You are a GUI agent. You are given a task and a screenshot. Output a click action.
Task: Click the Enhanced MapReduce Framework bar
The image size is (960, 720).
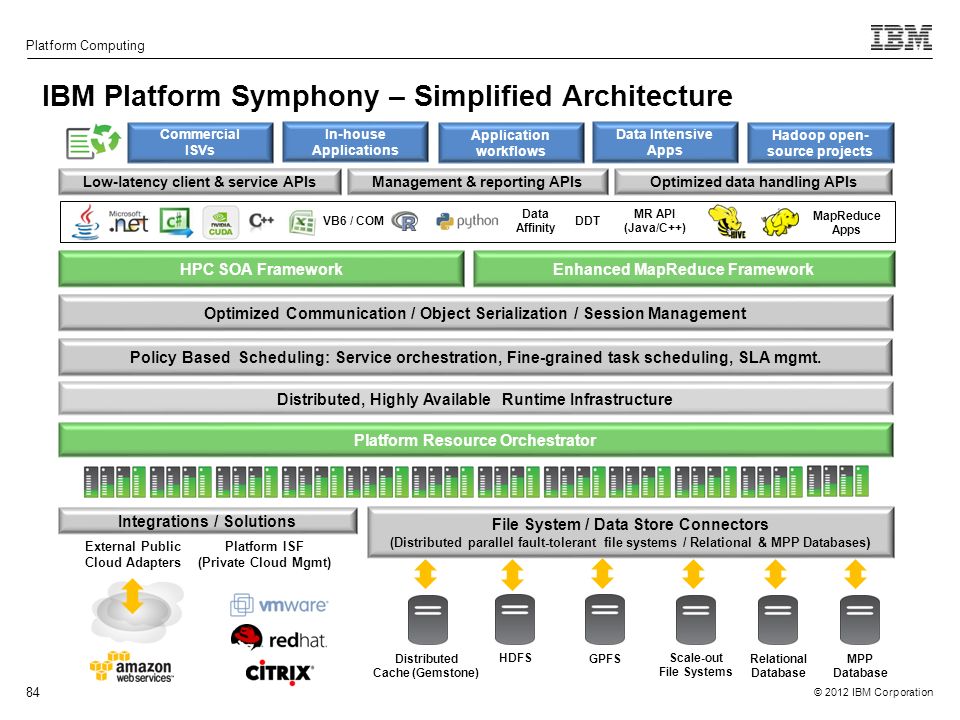click(684, 269)
